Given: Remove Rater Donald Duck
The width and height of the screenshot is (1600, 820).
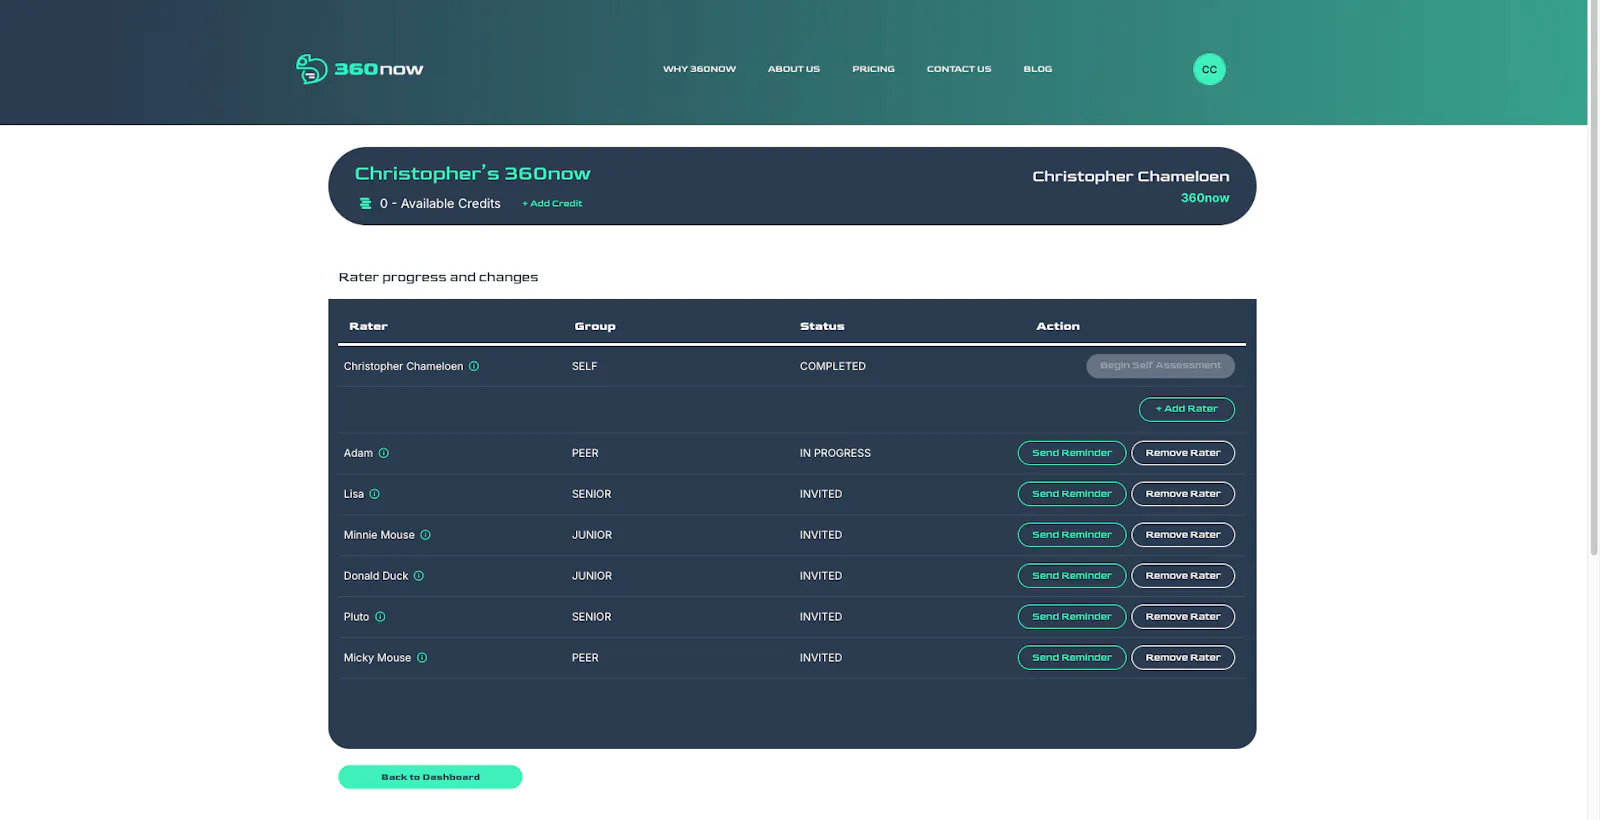Looking at the screenshot, I should [1183, 576].
